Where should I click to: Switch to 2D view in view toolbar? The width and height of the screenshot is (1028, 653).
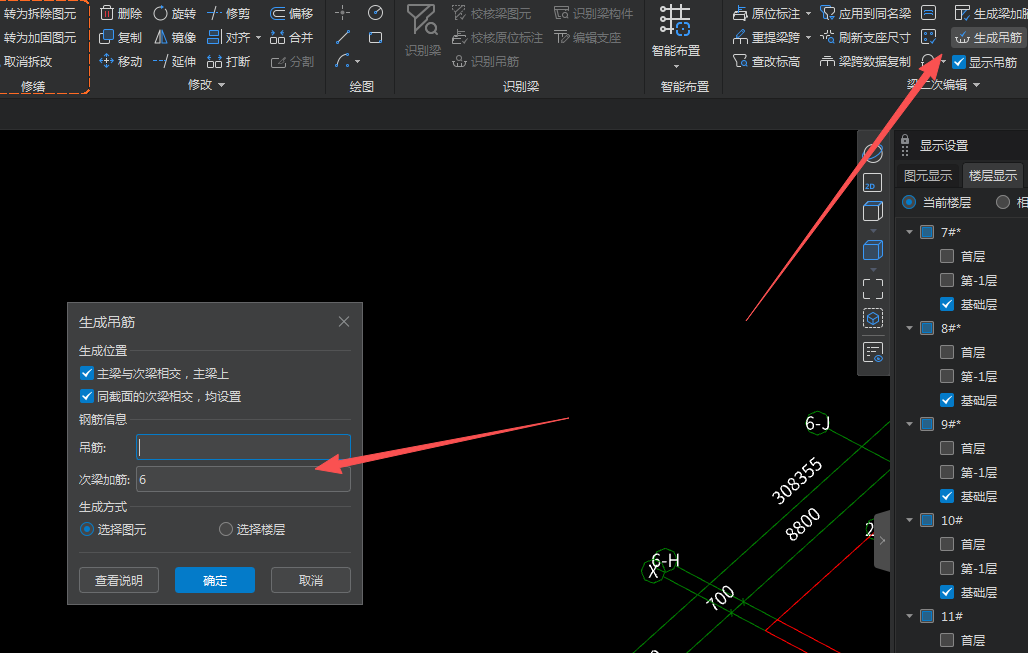coord(873,182)
